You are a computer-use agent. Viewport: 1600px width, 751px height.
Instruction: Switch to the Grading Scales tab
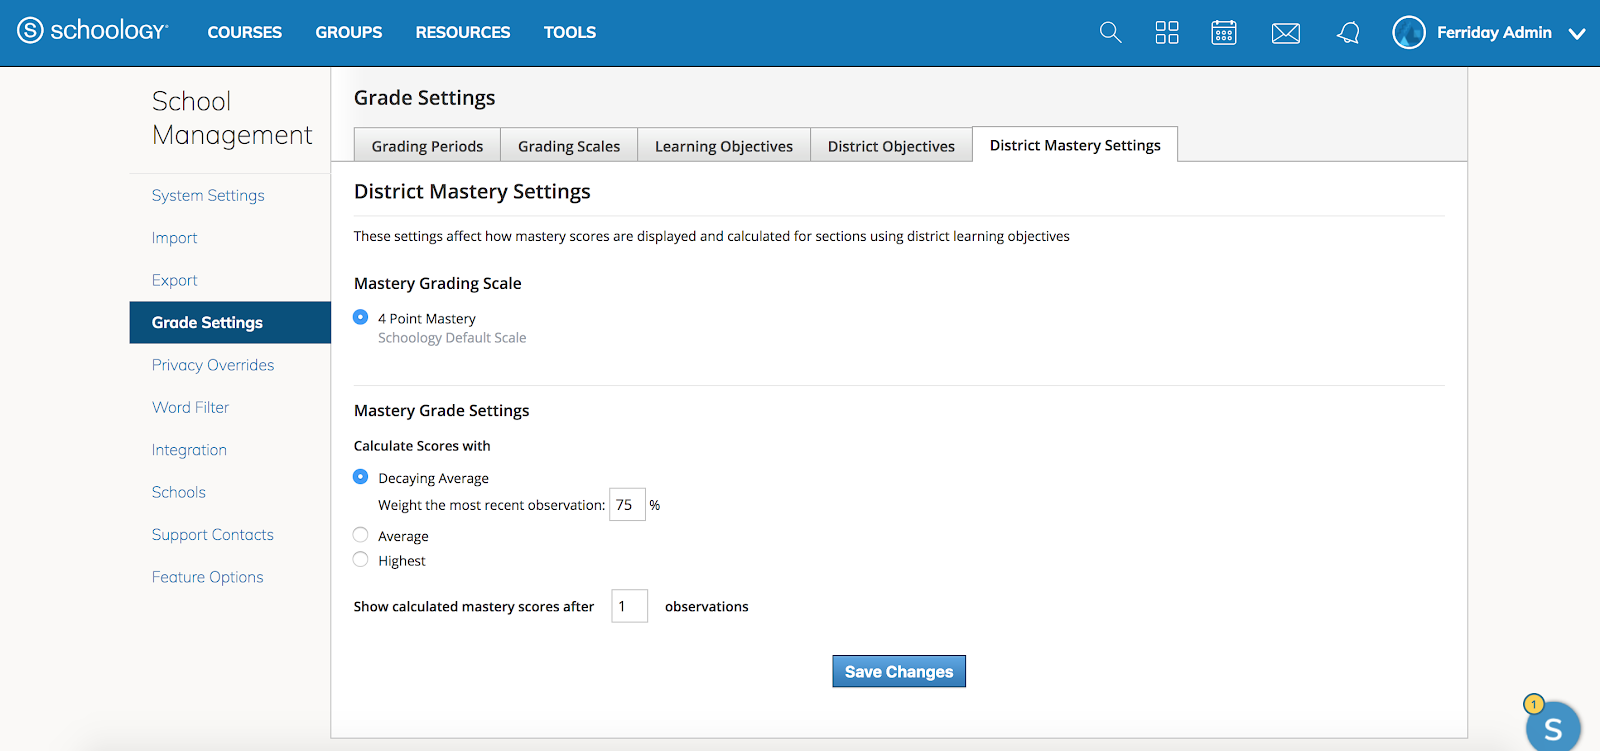pos(569,146)
